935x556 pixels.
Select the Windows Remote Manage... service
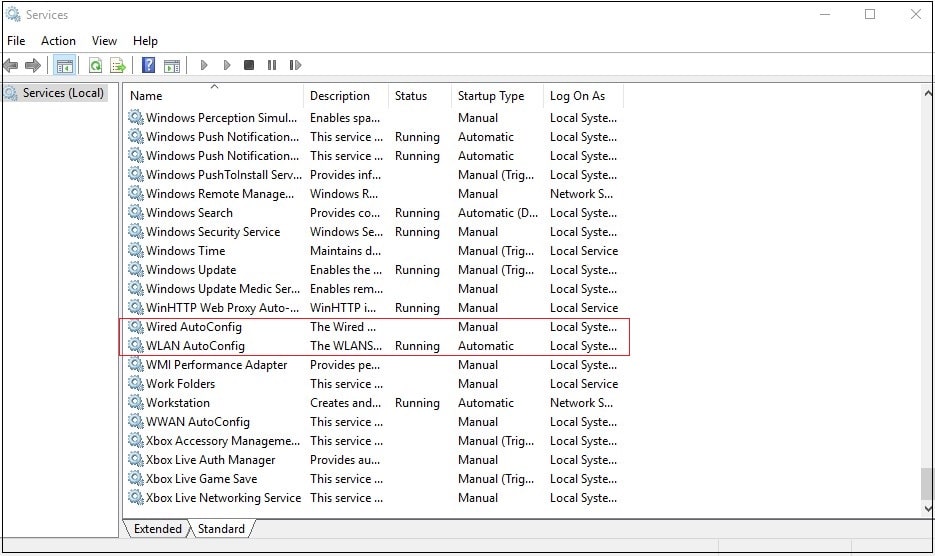[x=373, y=194]
